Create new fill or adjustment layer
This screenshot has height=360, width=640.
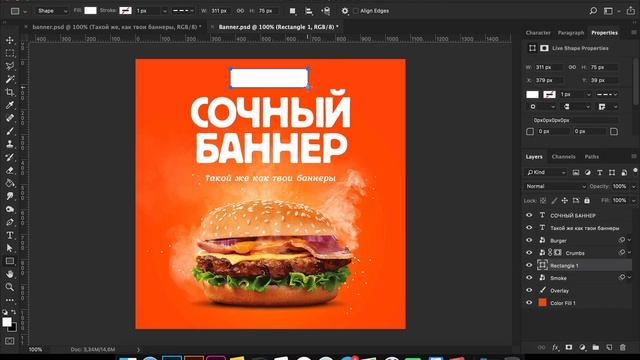click(x=582, y=347)
